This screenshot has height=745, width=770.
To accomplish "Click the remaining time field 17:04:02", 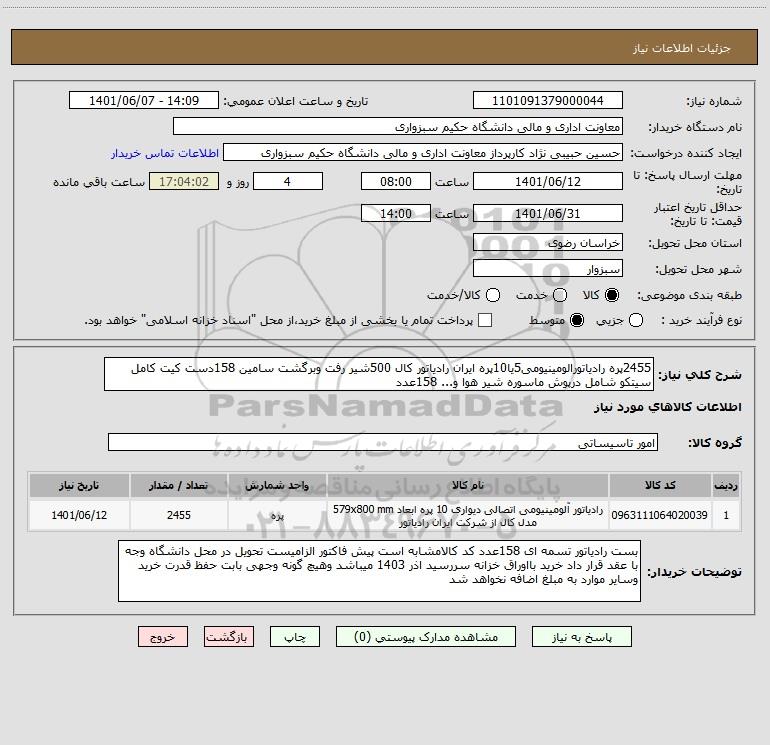I will click(184, 181).
